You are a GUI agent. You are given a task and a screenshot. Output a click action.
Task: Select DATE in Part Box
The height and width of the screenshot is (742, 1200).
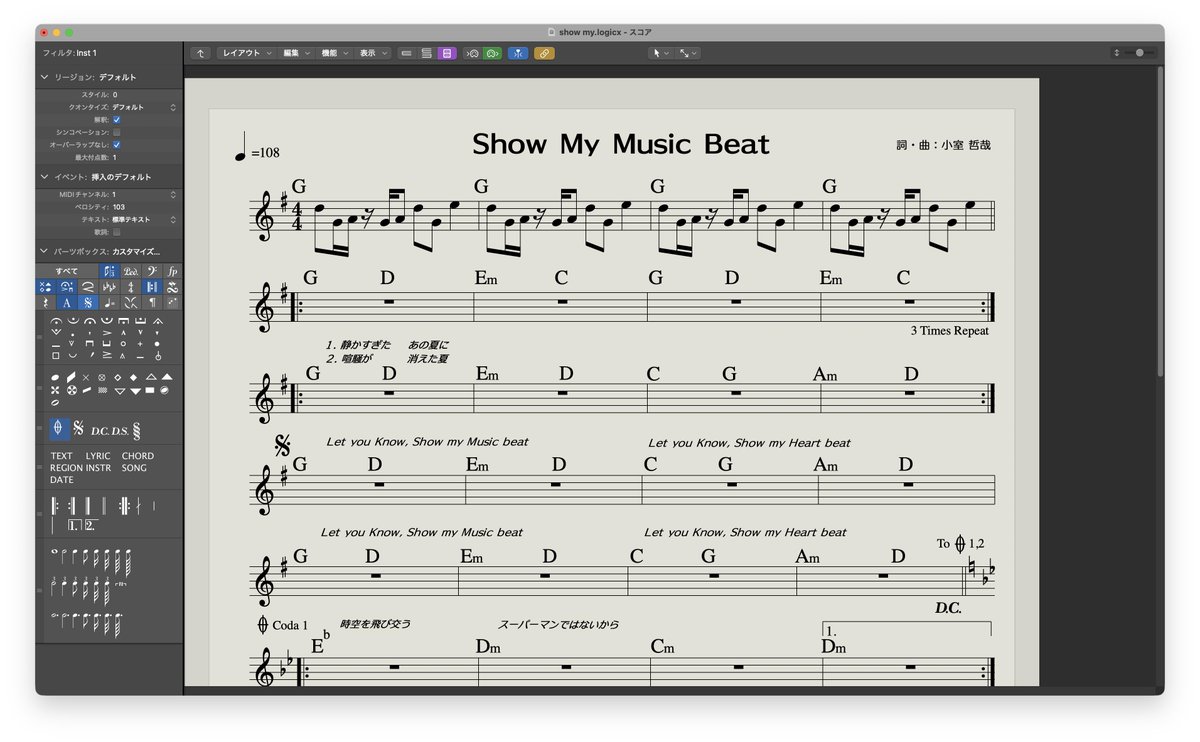click(x=62, y=480)
